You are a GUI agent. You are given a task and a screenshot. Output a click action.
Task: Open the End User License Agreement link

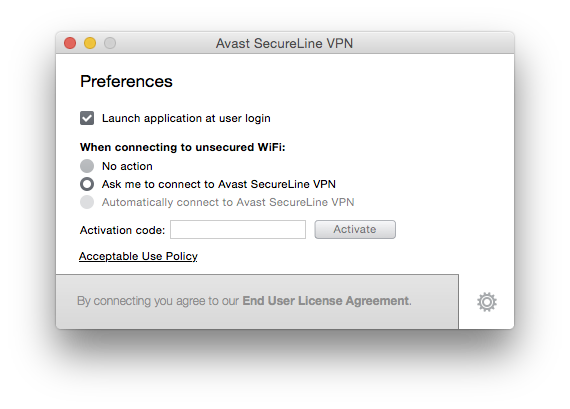pyautogui.click(x=326, y=301)
